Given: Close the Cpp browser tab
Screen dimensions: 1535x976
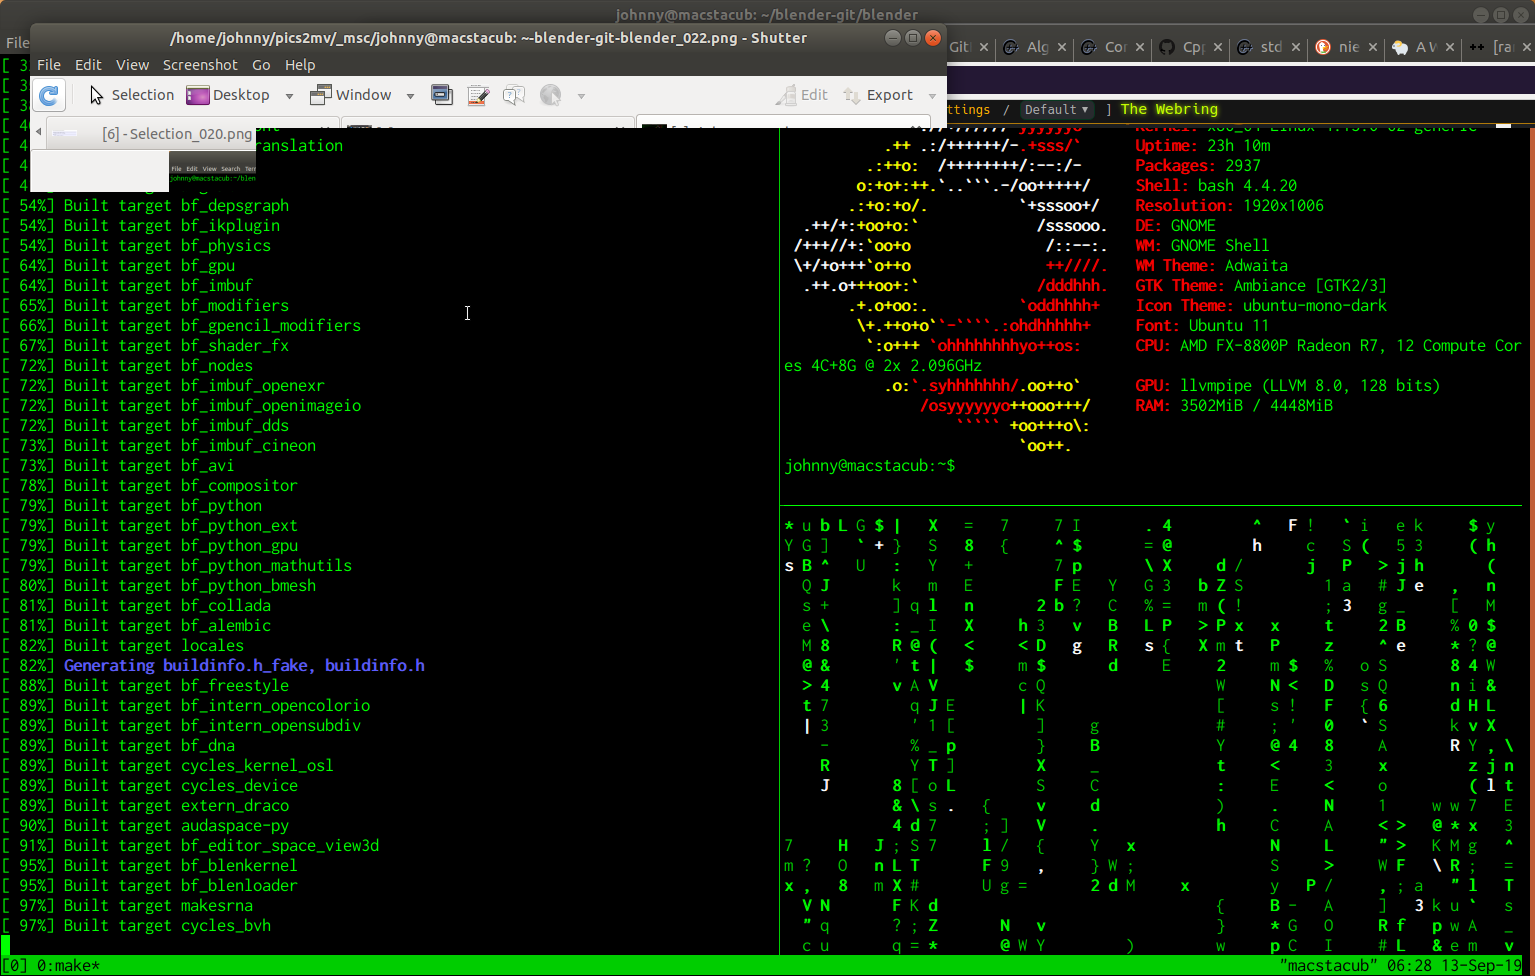Looking at the screenshot, I should tap(1218, 47).
